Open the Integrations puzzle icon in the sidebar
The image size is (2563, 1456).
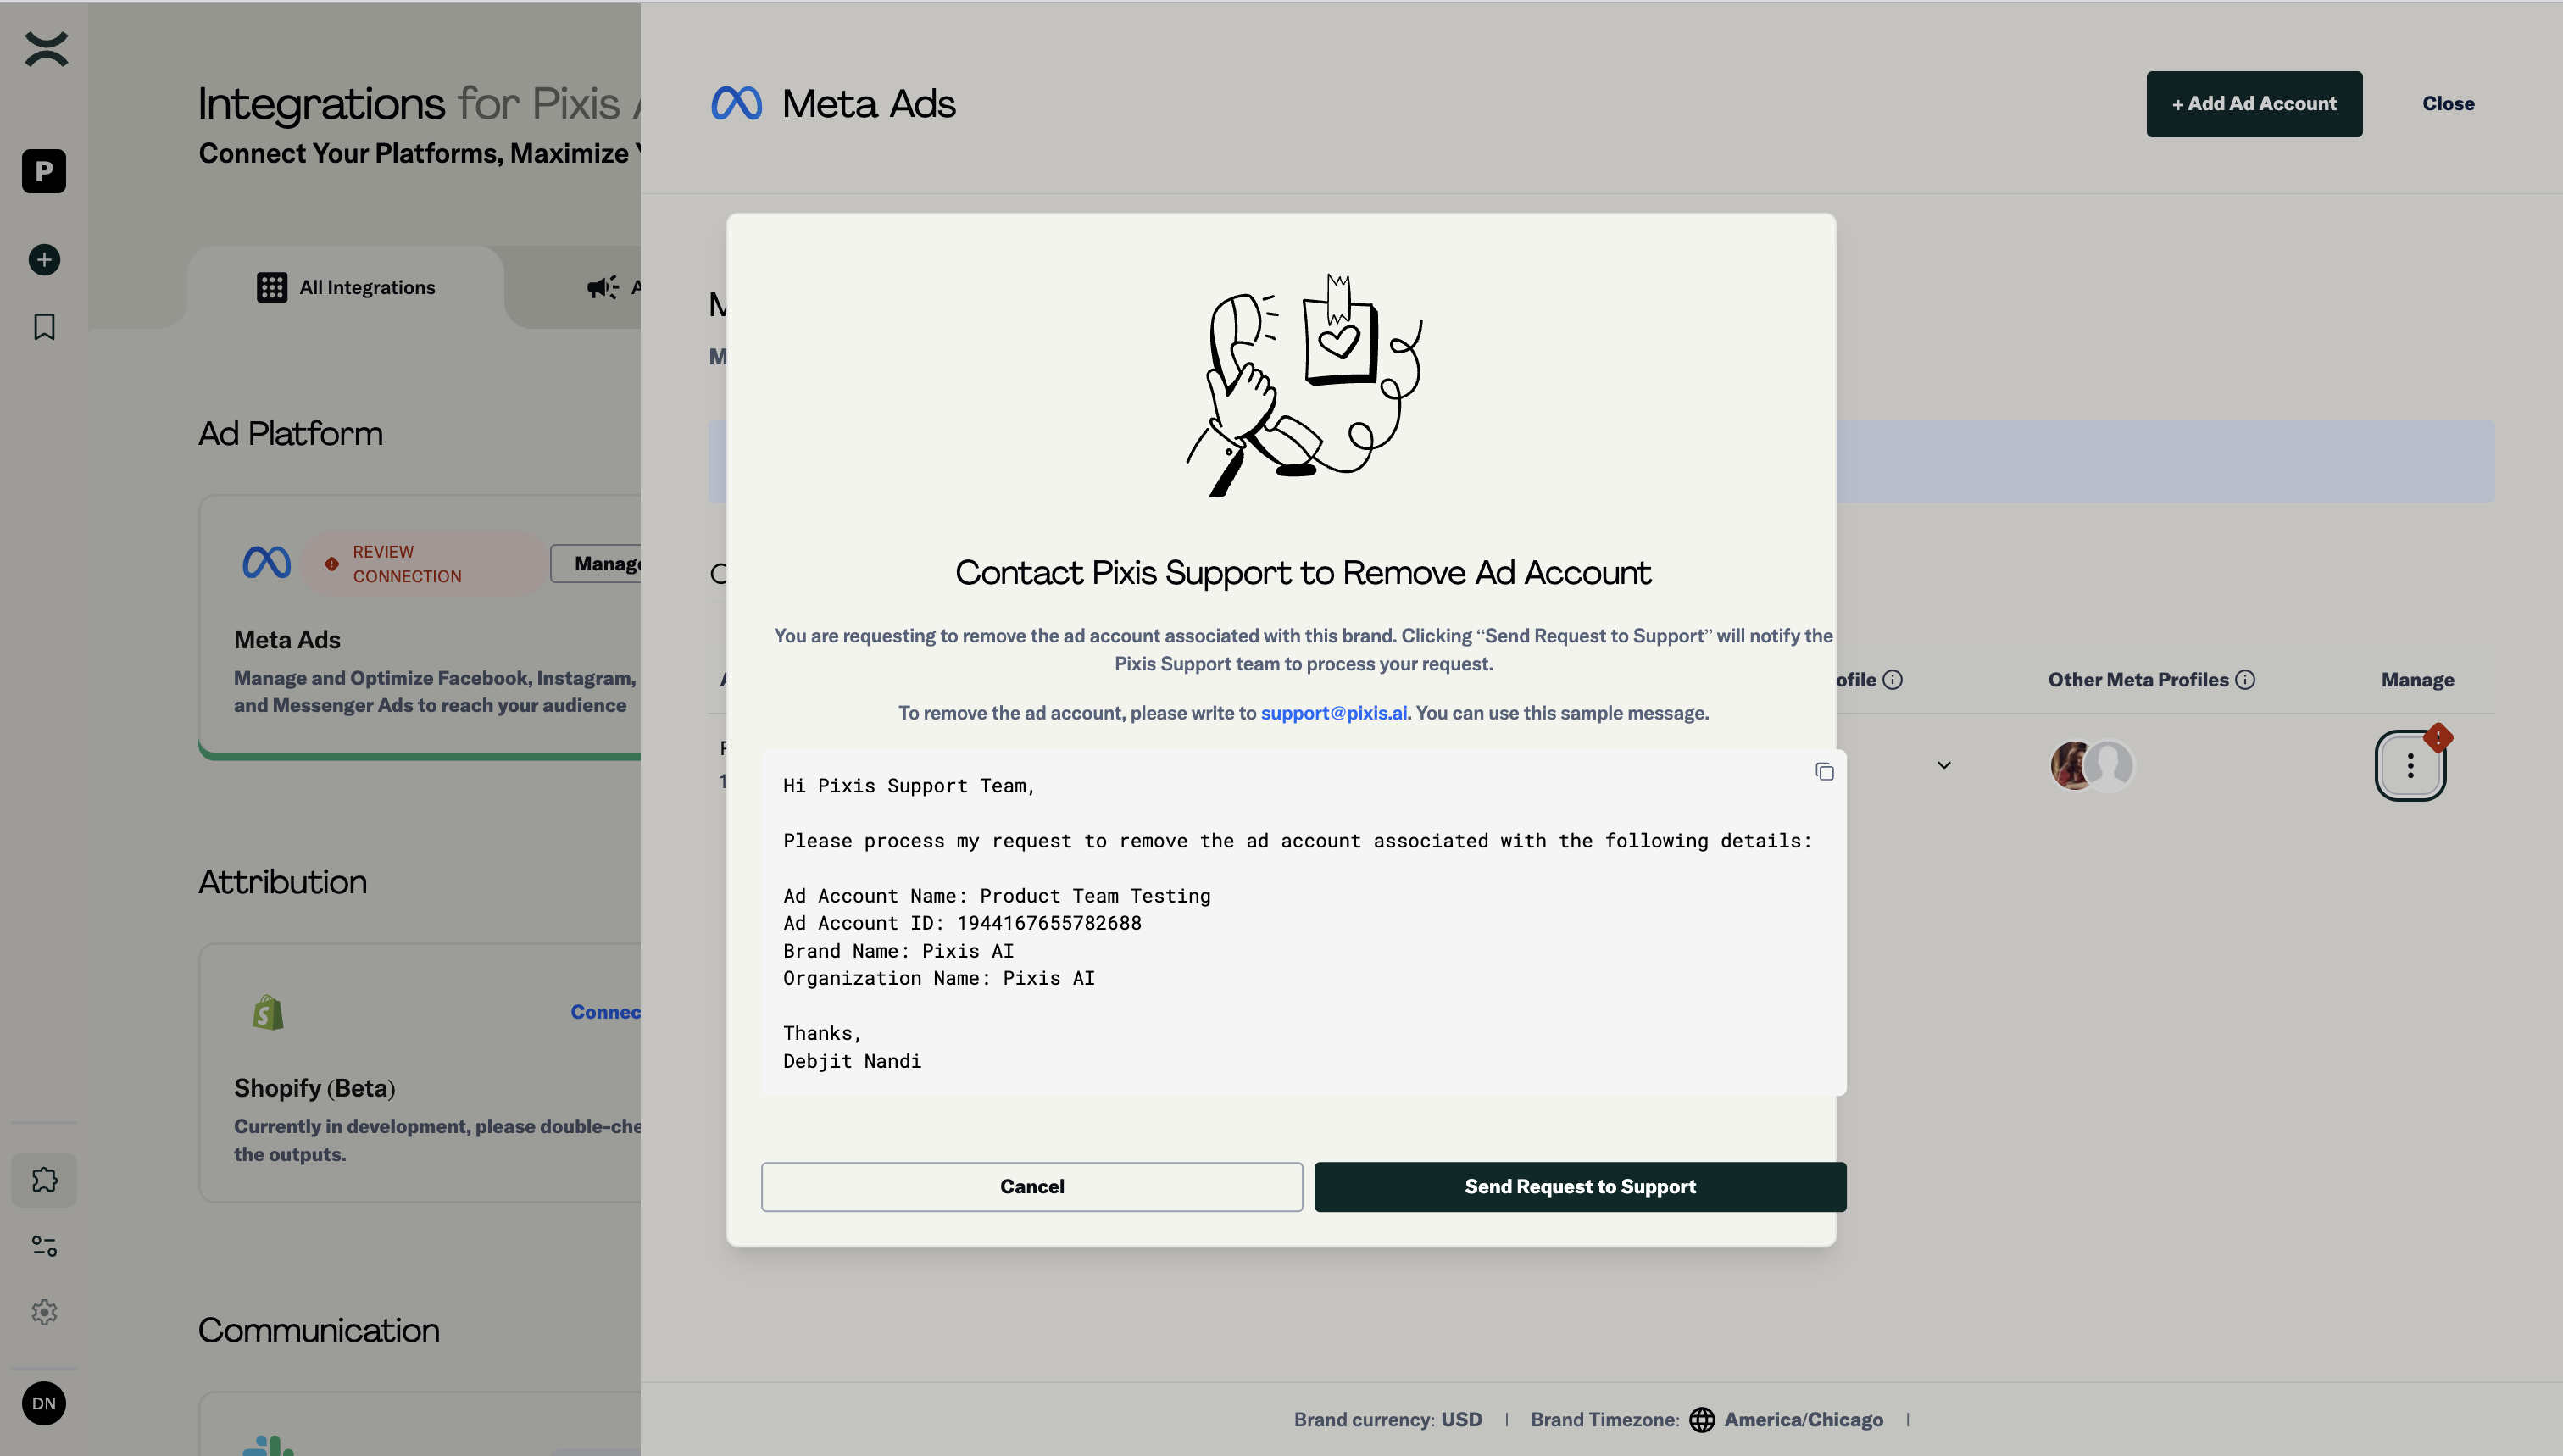click(43, 1180)
